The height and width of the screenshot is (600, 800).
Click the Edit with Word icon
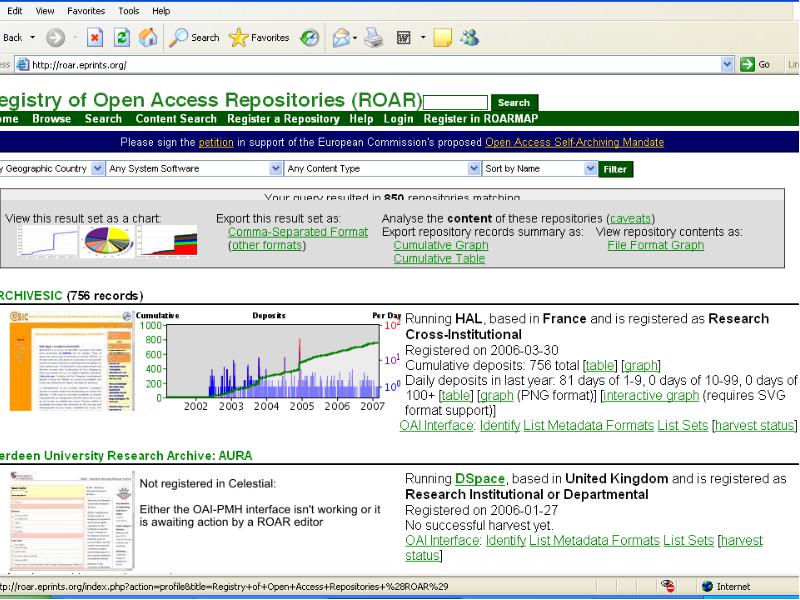tap(404, 38)
